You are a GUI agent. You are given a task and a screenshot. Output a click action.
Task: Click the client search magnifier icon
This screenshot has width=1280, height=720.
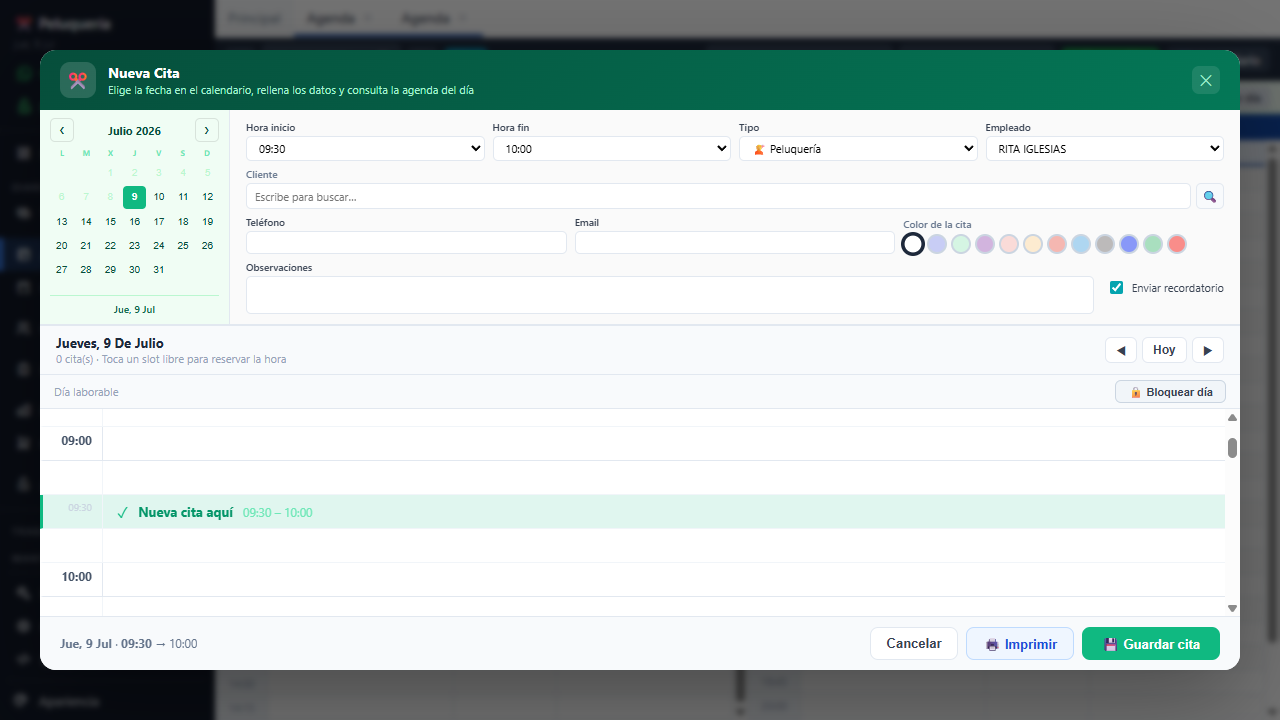click(x=1210, y=196)
